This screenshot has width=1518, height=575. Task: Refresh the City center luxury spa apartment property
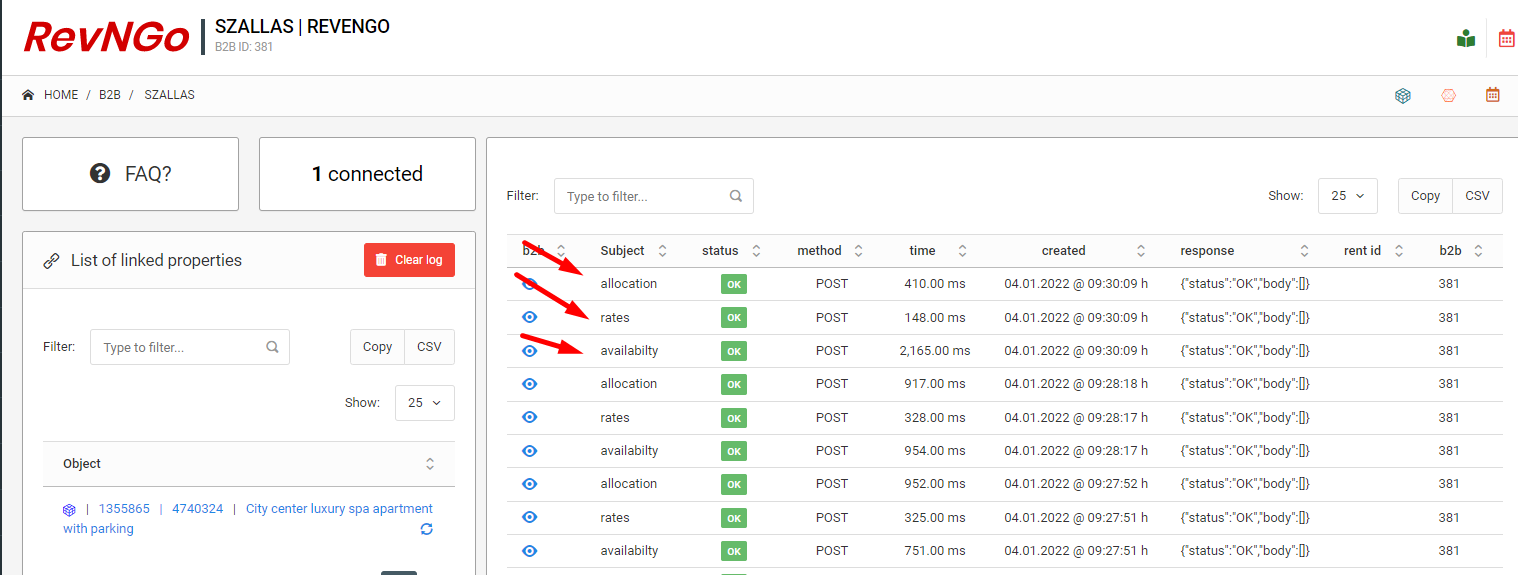tap(427, 529)
